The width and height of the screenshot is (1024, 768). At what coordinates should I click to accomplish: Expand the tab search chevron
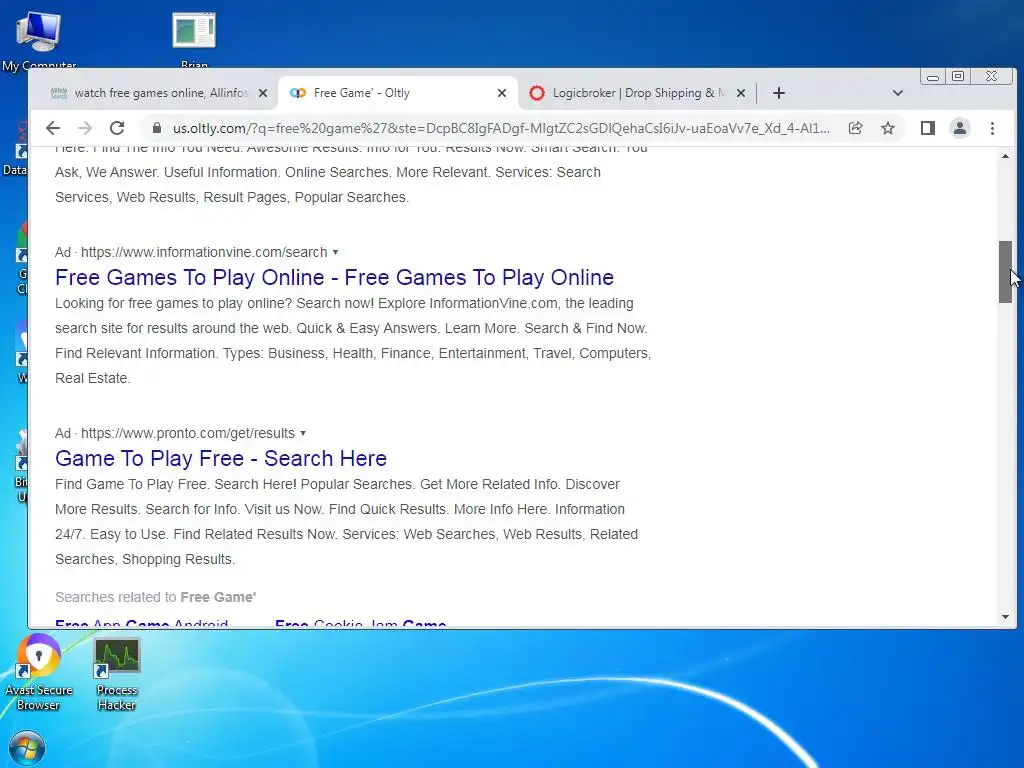pos(897,93)
